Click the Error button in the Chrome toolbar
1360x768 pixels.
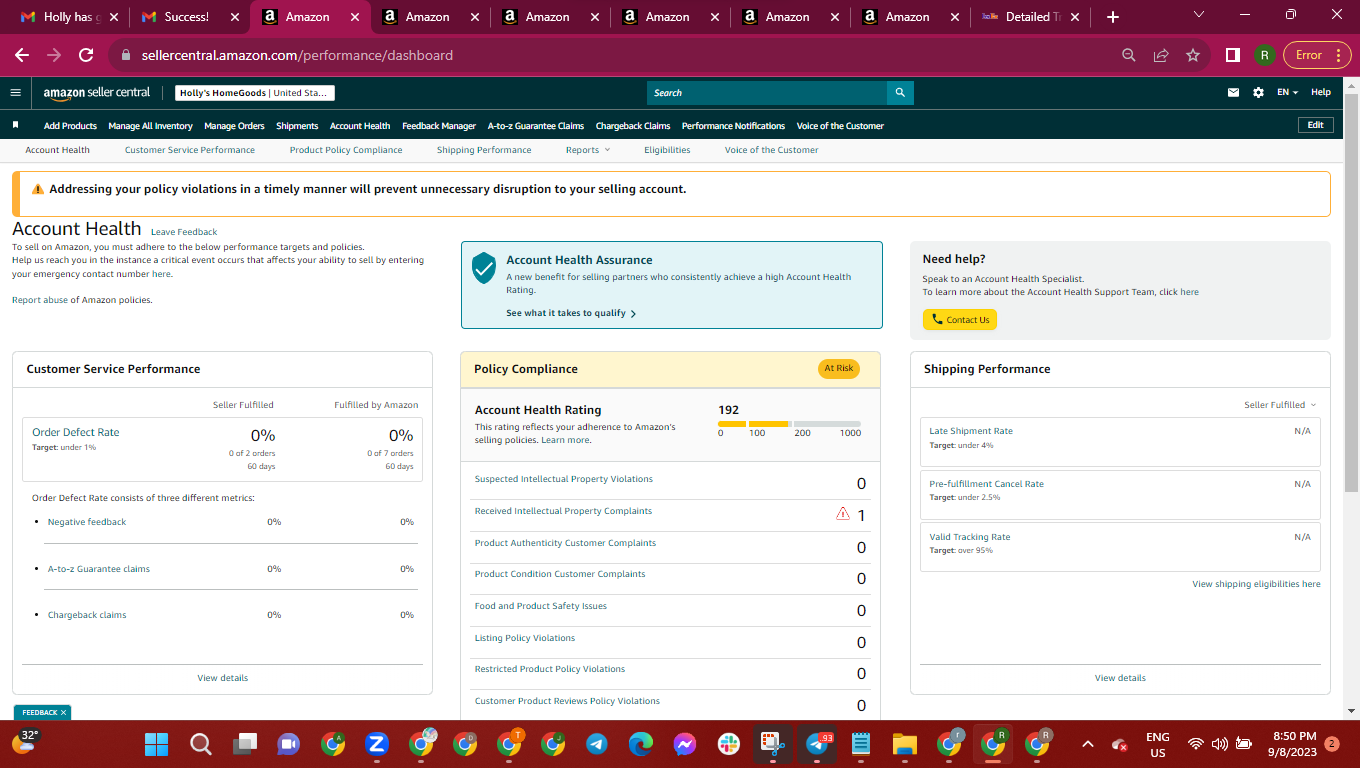[1309, 55]
